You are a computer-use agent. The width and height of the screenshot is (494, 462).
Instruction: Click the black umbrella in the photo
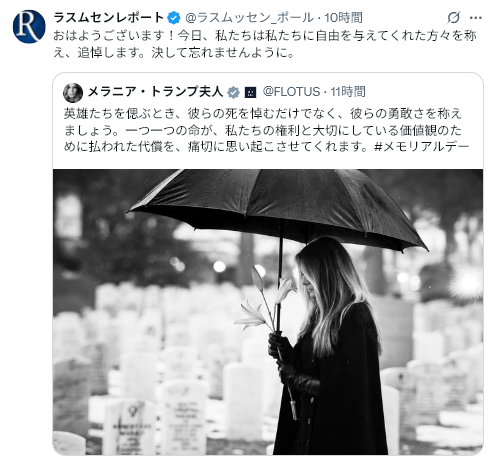[x=278, y=210]
